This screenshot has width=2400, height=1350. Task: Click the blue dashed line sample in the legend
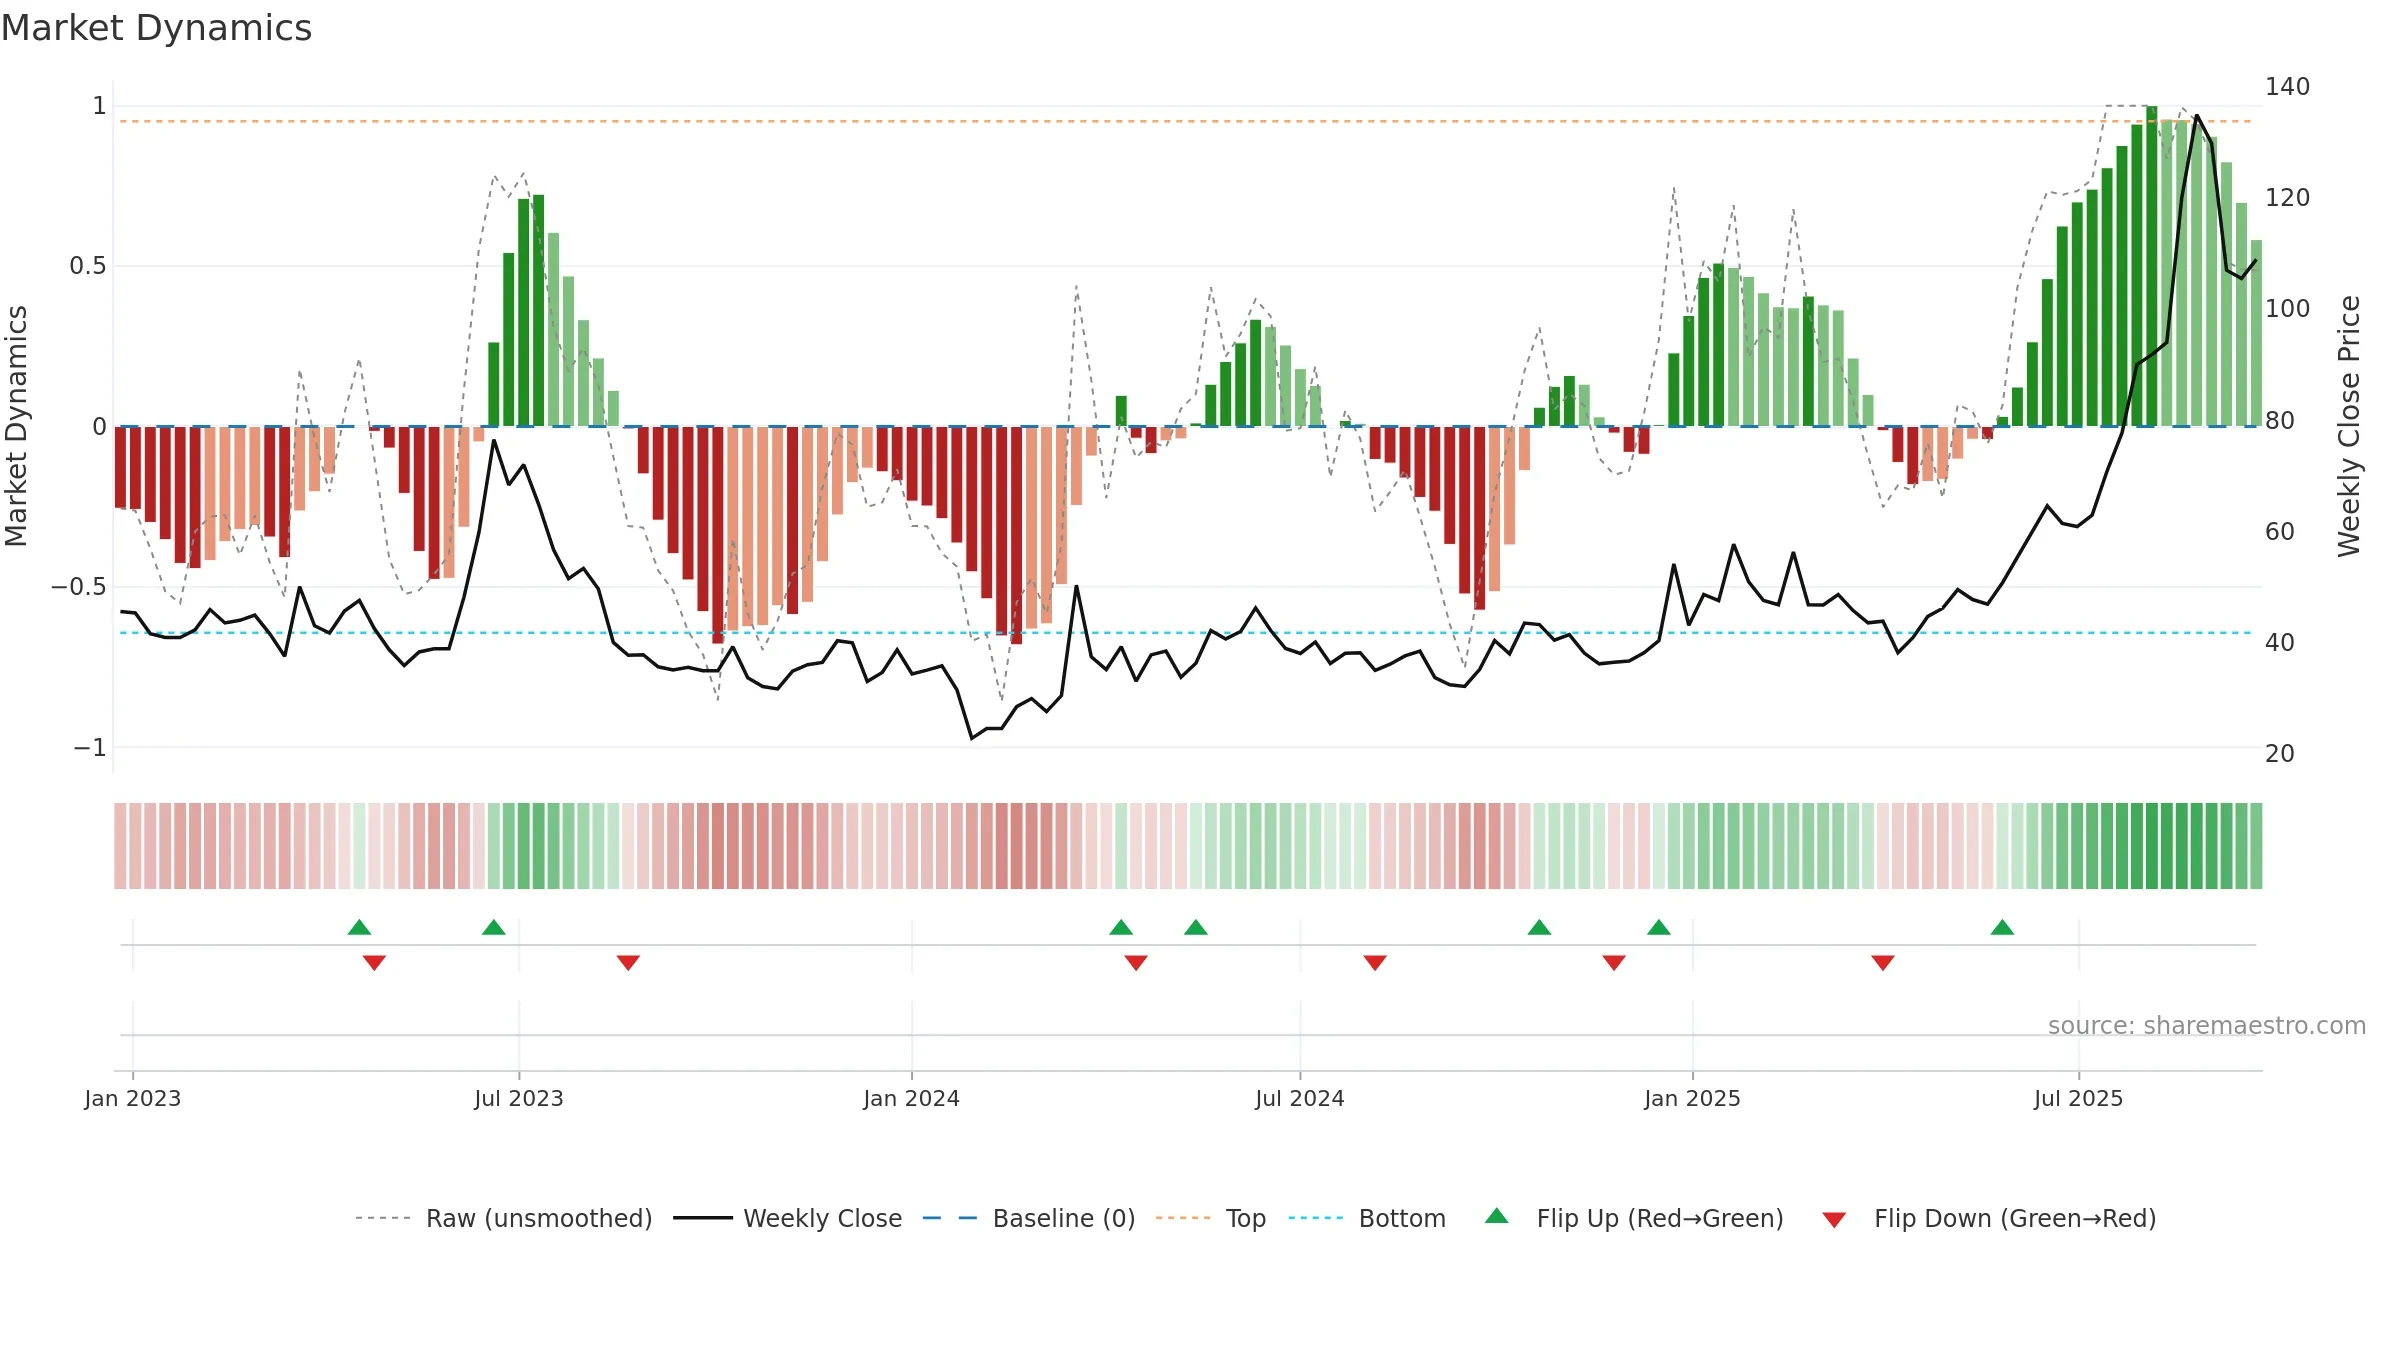950,1218
